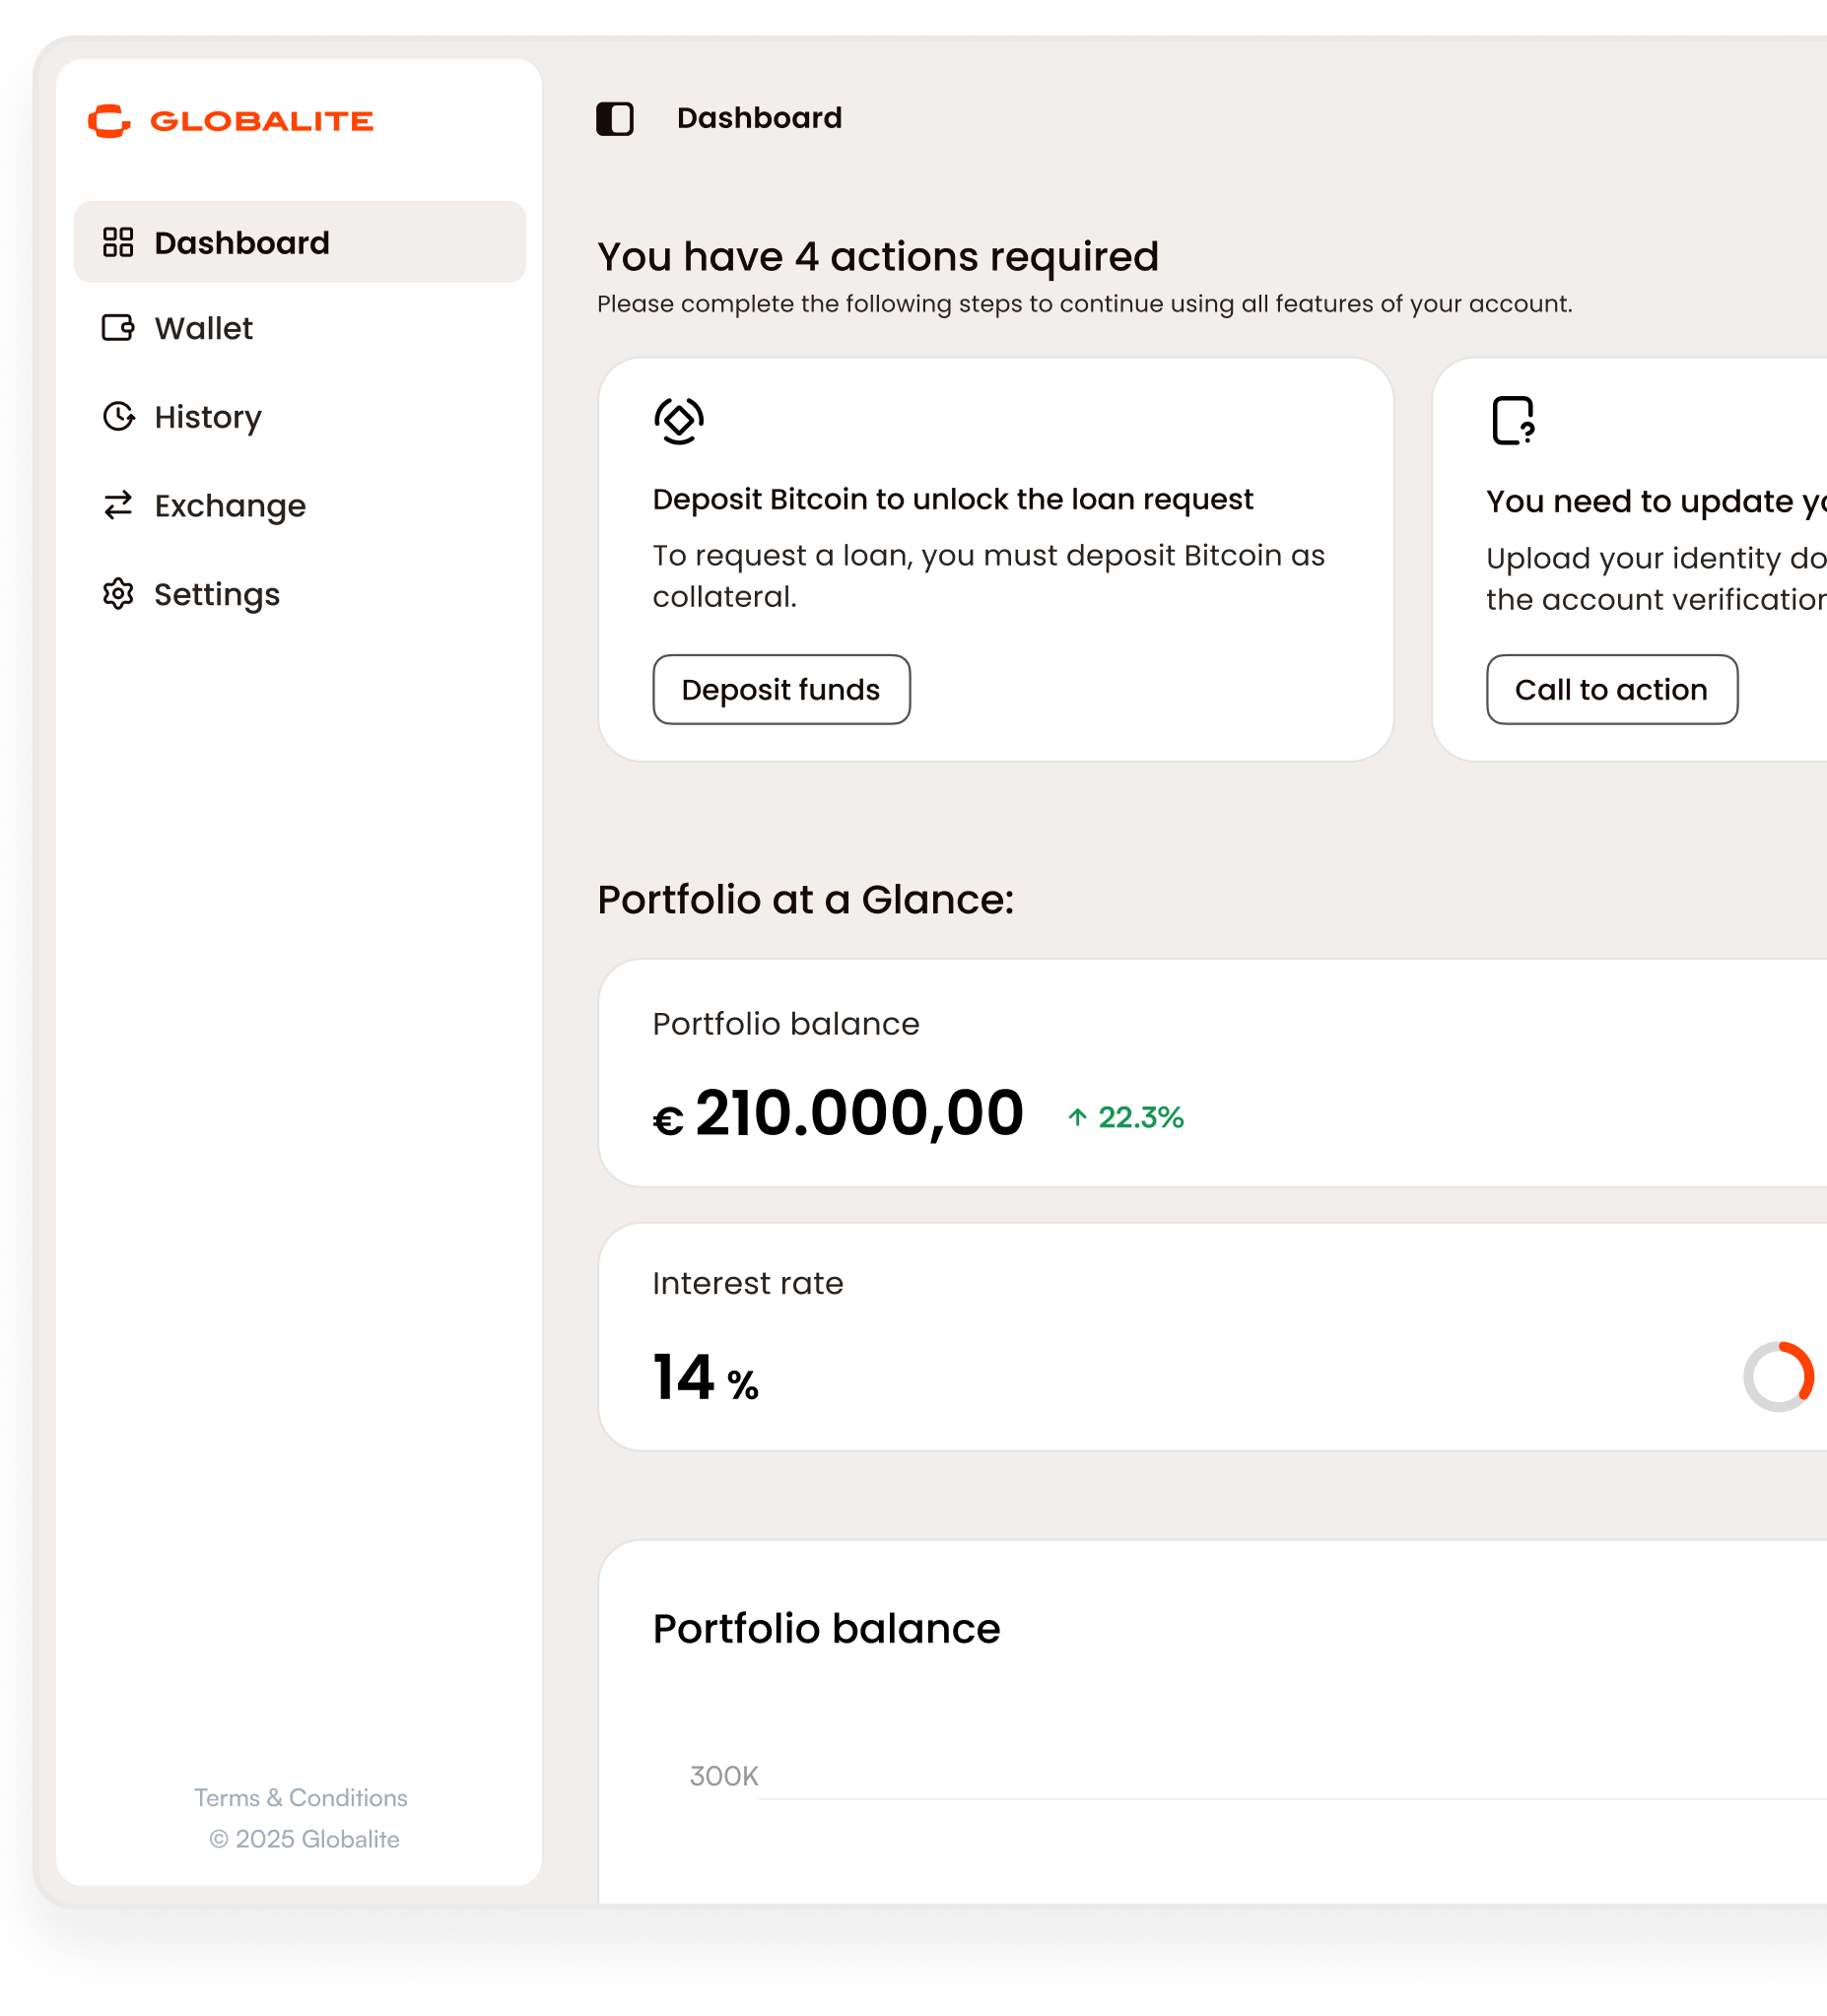Viewport: 1827px width, 2016px height.
Task: Click the 22.3% gain indicator
Action: click(x=1125, y=1117)
